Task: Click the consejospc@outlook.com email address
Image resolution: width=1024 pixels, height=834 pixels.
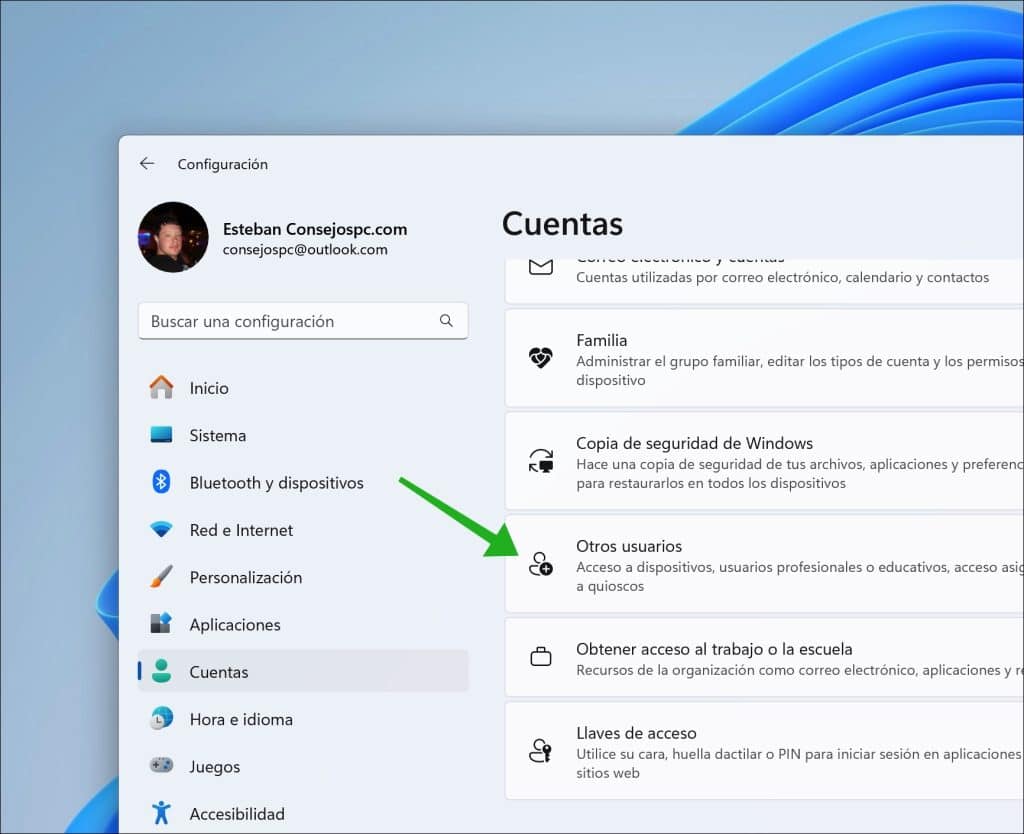Action: tap(305, 249)
